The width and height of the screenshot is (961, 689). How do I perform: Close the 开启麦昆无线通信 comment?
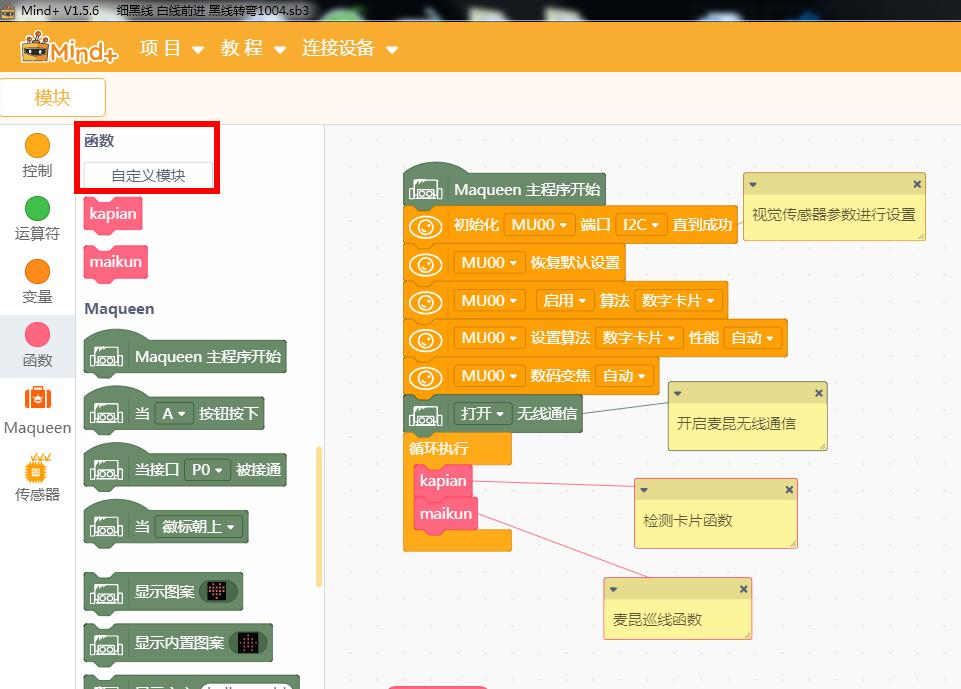tap(818, 394)
